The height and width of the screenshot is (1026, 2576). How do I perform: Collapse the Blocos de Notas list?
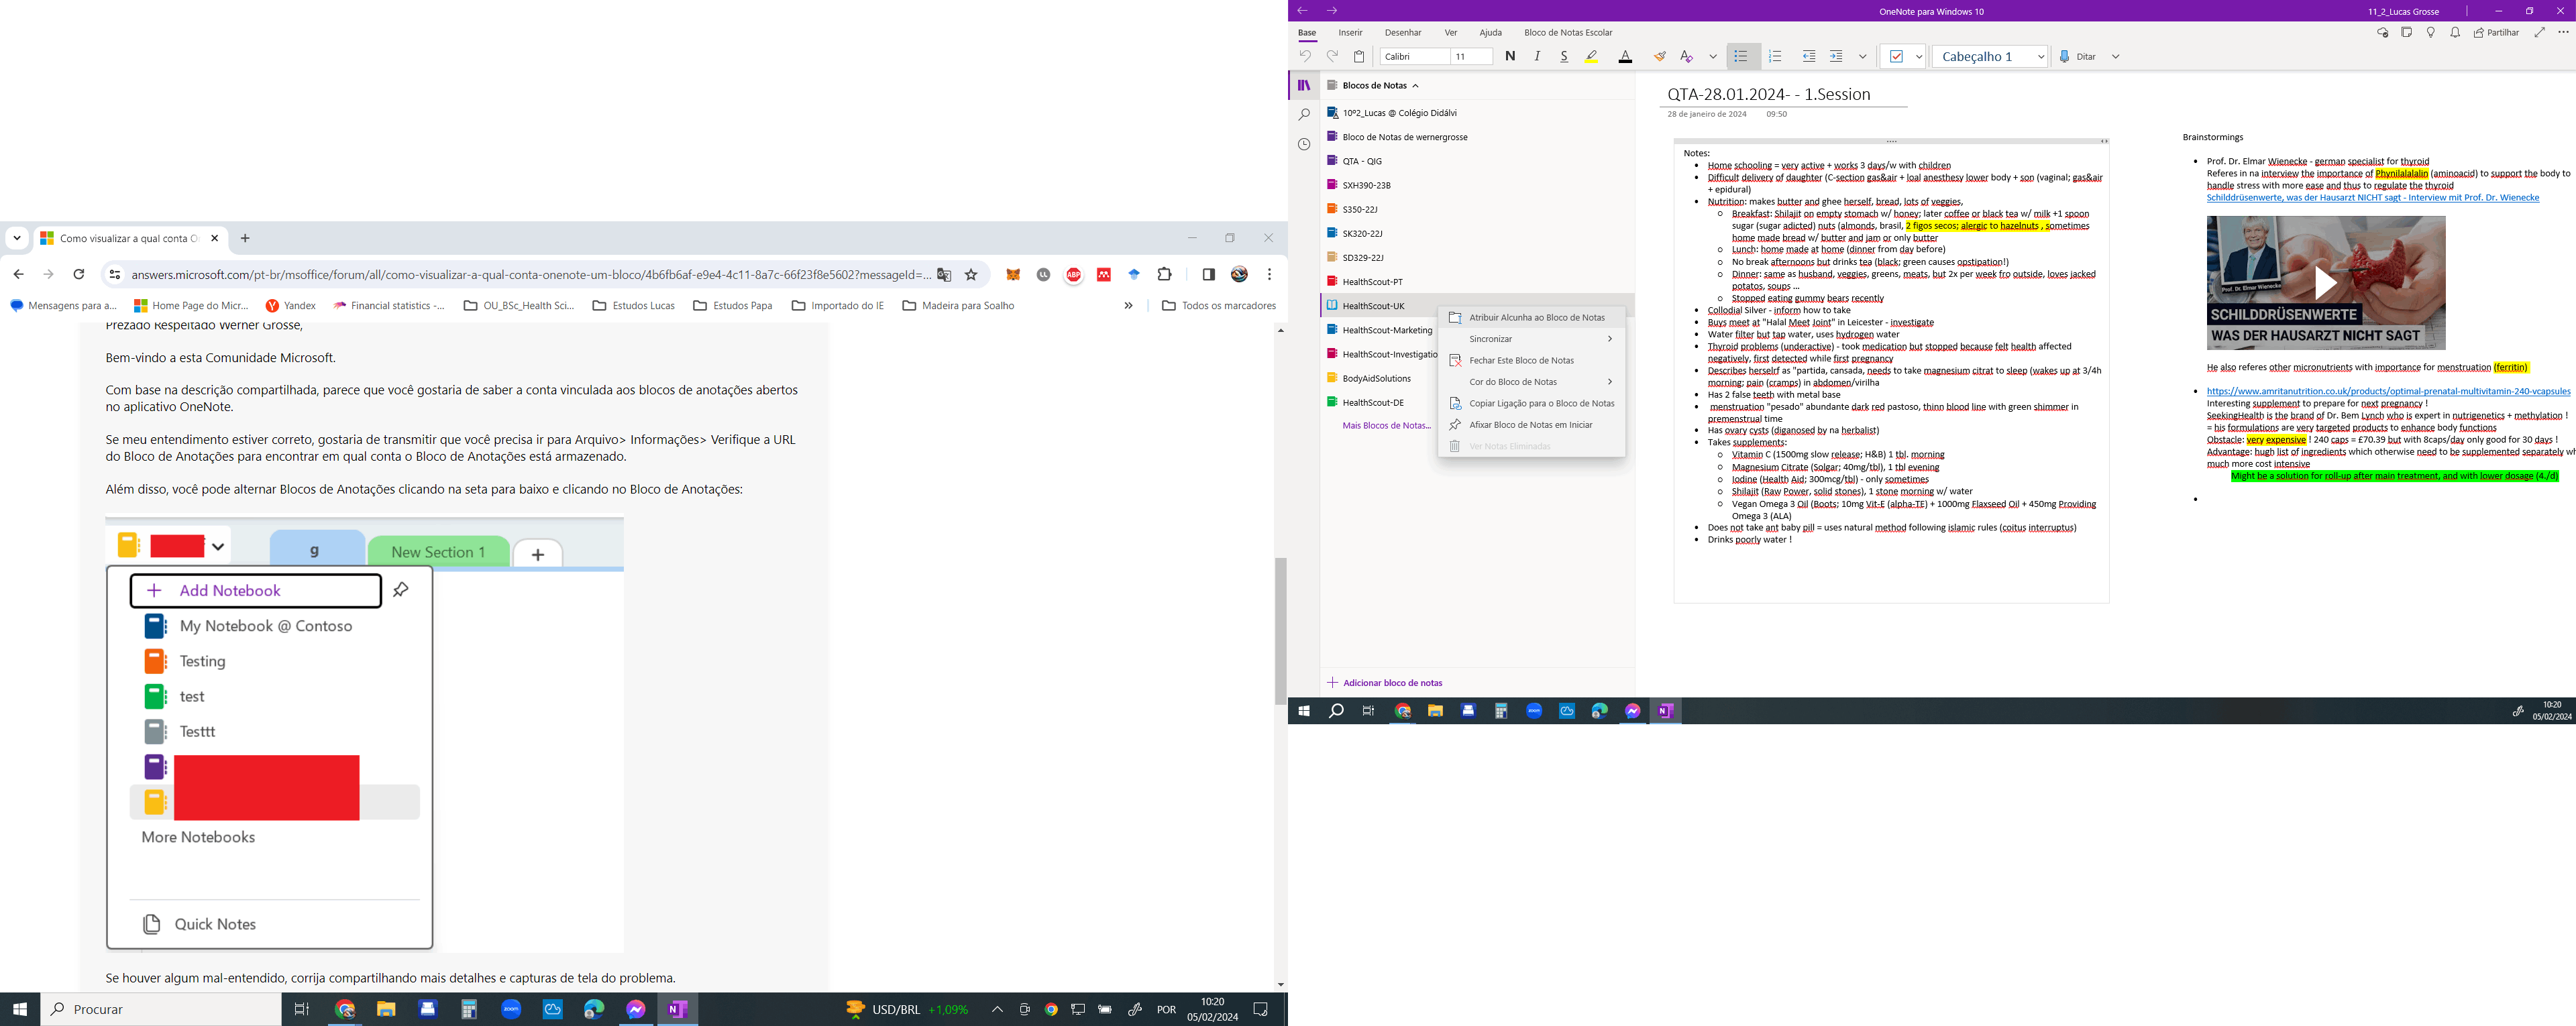(x=1415, y=86)
